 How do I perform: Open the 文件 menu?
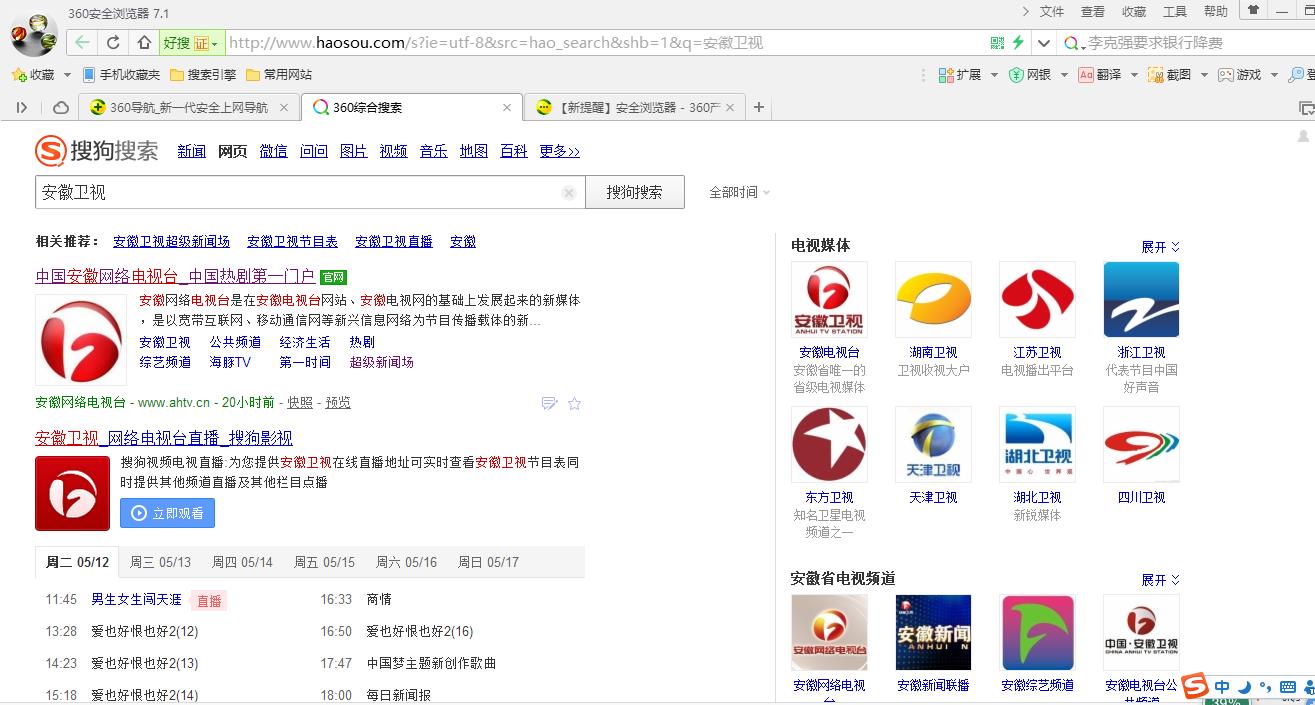[x=1052, y=12]
